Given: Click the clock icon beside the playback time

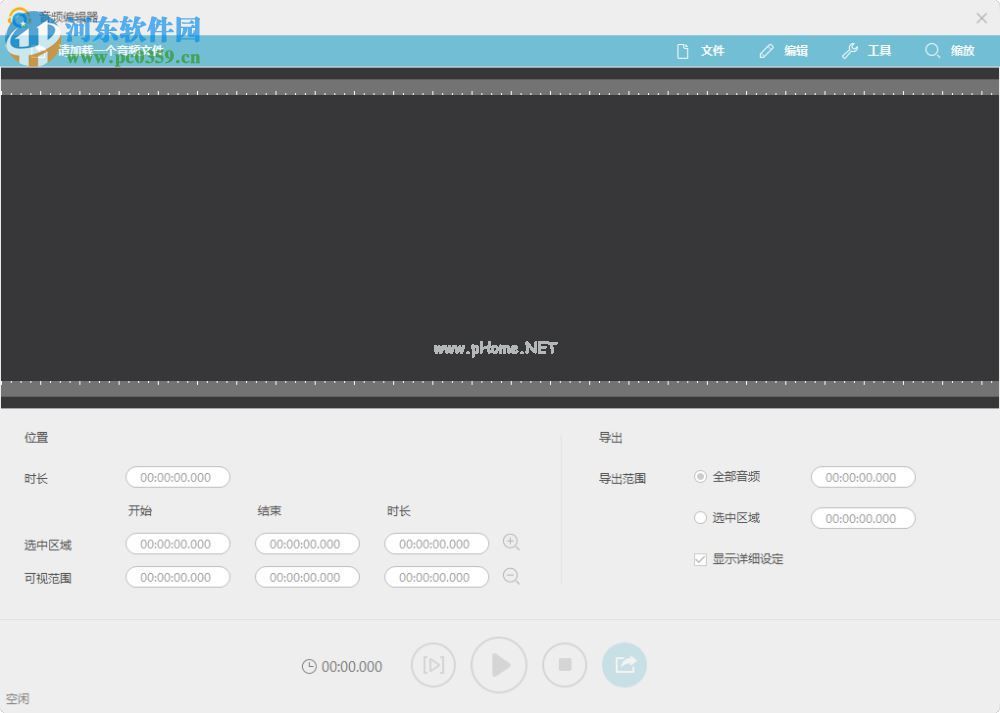Looking at the screenshot, I should 308,666.
